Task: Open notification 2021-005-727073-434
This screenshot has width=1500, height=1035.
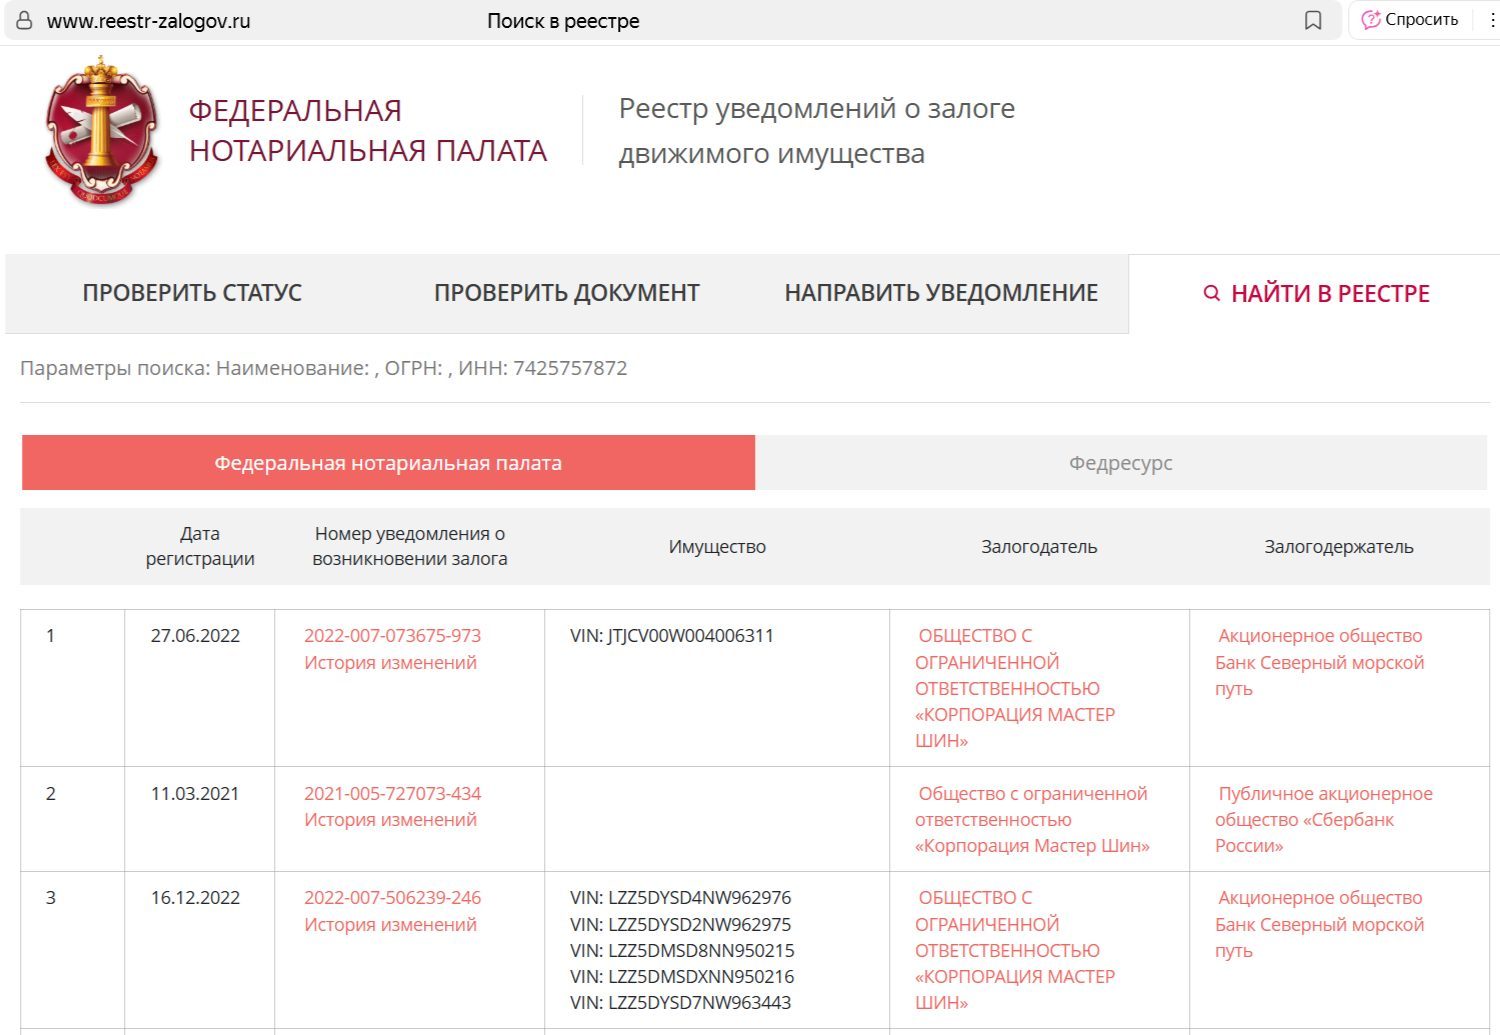Action: pos(392,794)
